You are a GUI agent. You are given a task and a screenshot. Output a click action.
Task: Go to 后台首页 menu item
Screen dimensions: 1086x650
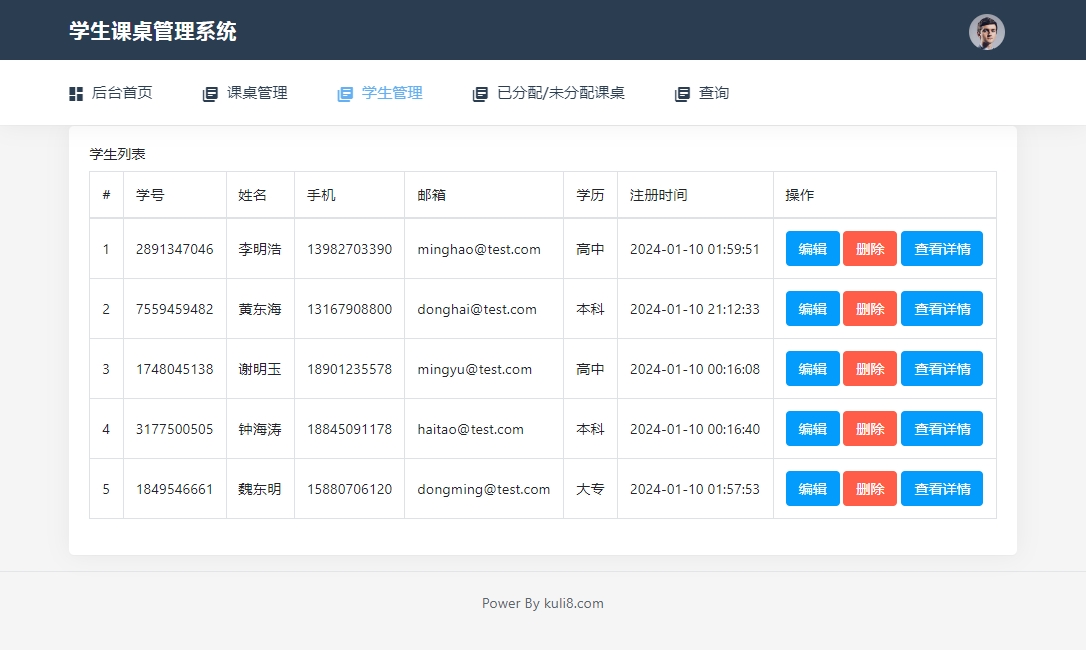click(122, 93)
